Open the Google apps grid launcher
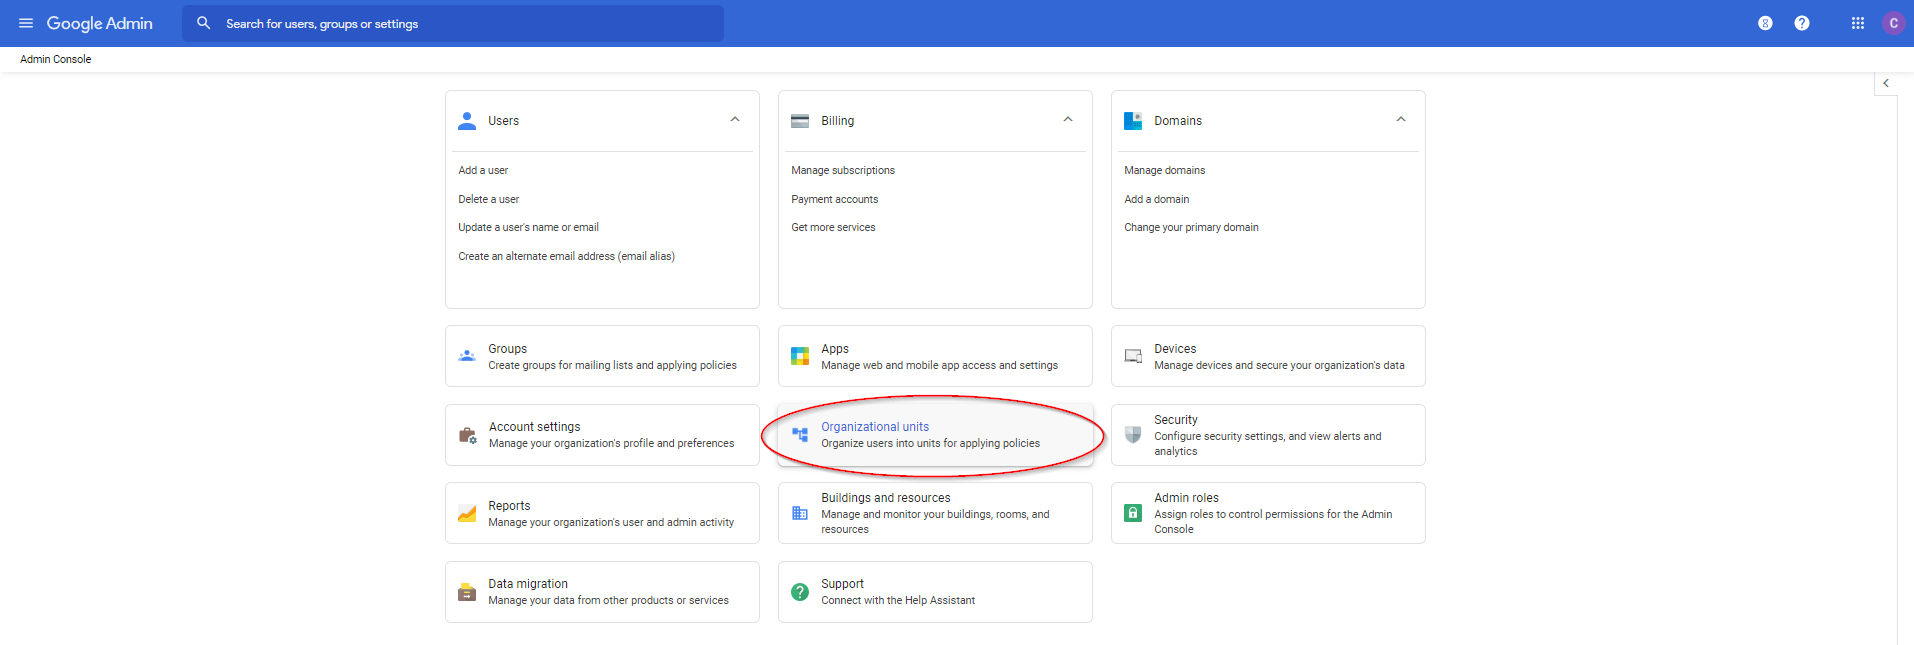1914x645 pixels. 1858,23
